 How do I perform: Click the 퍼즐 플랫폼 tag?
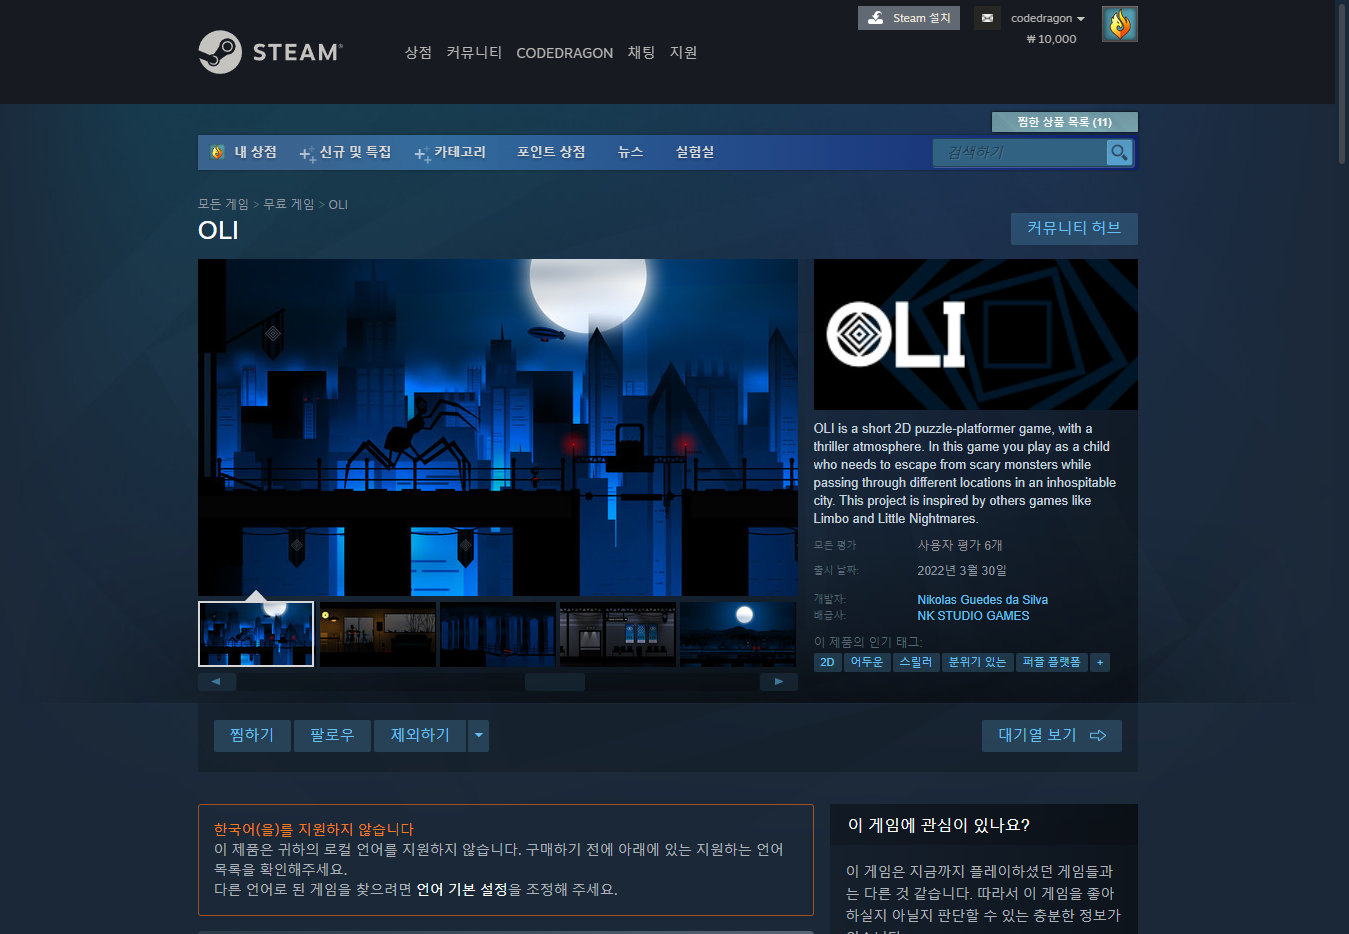(1051, 662)
